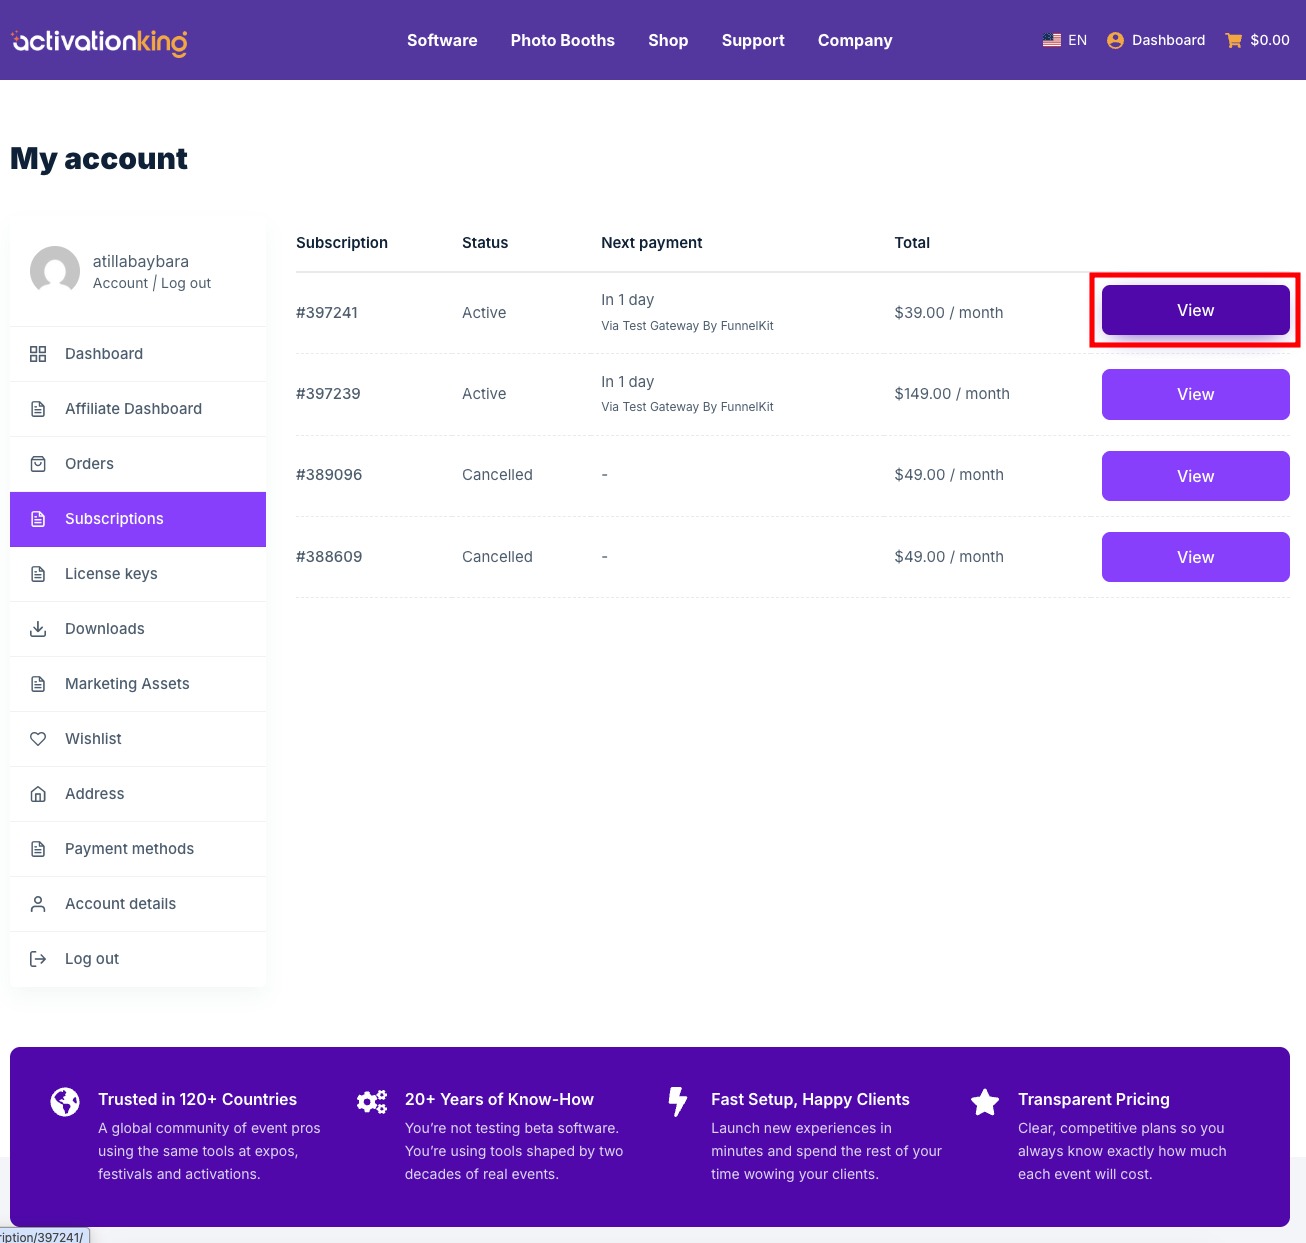Open Payment methods in sidebar
Image resolution: width=1306 pixels, height=1243 pixels.
coord(129,849)
